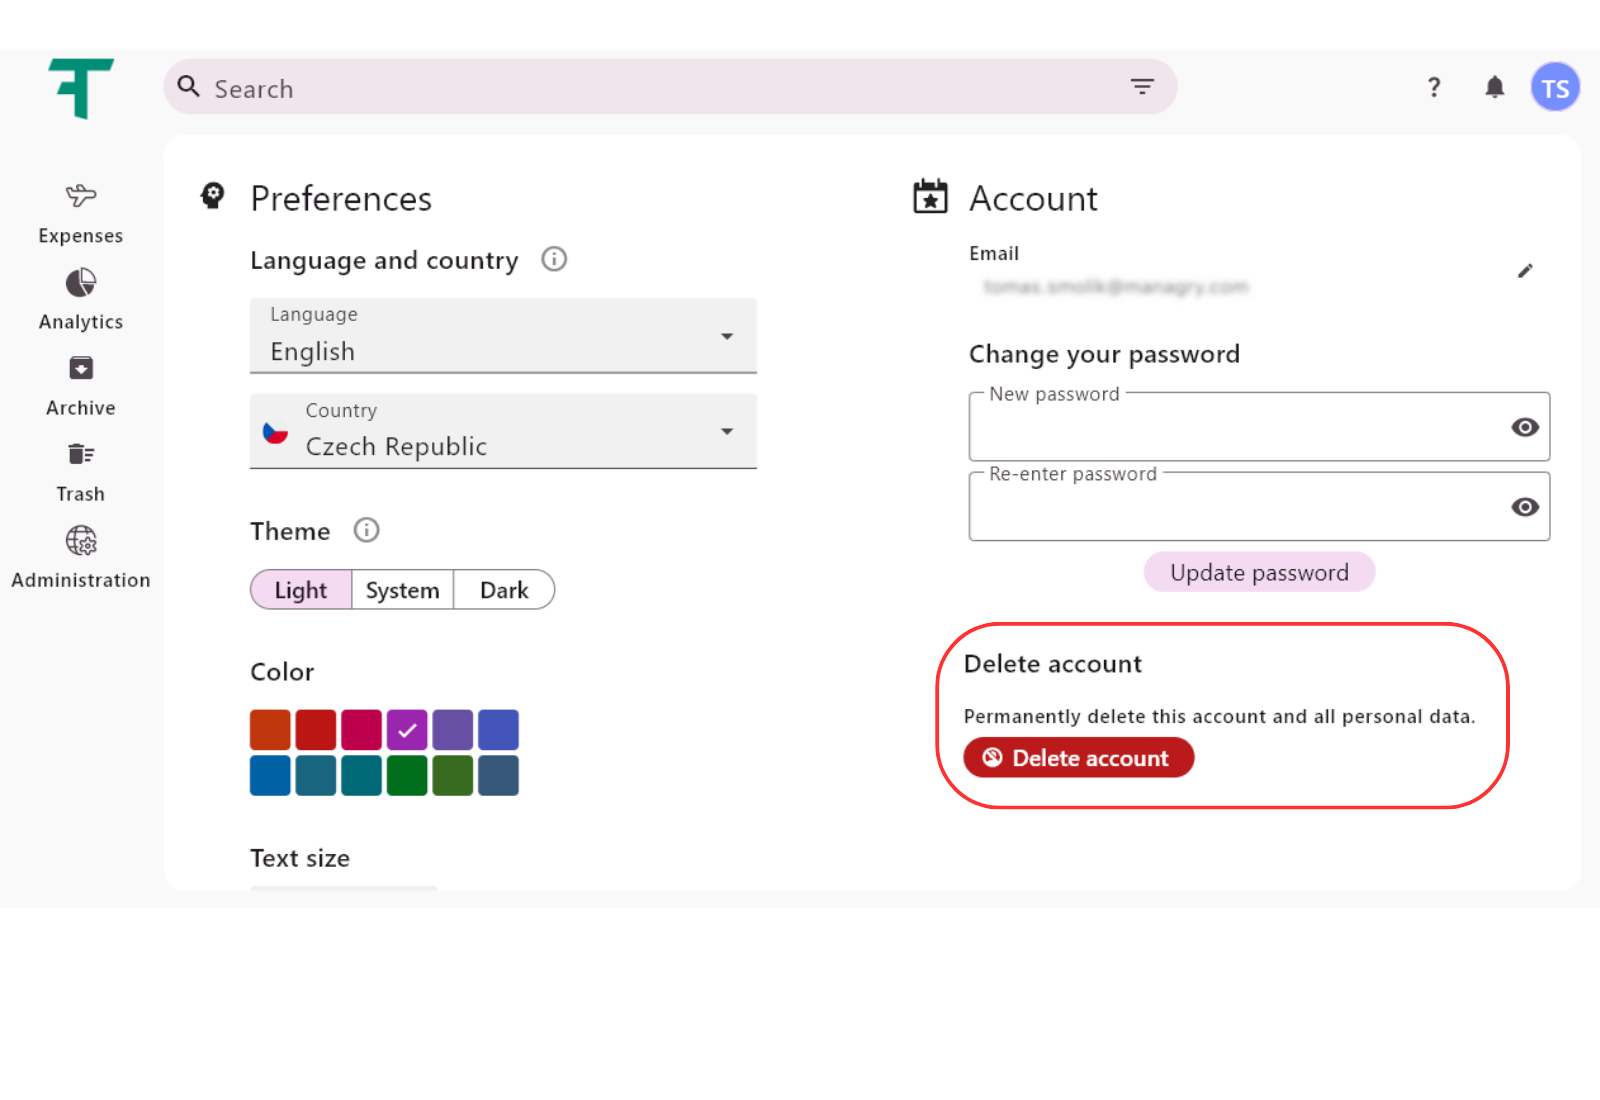Viewport: 1600px width, 1100px height.
Task: Open Administration in the sidebar
Action: click(81, 556)
